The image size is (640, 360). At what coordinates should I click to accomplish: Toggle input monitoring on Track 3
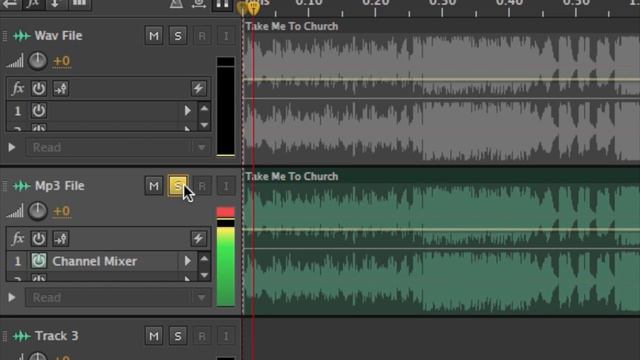click(226, 336)
